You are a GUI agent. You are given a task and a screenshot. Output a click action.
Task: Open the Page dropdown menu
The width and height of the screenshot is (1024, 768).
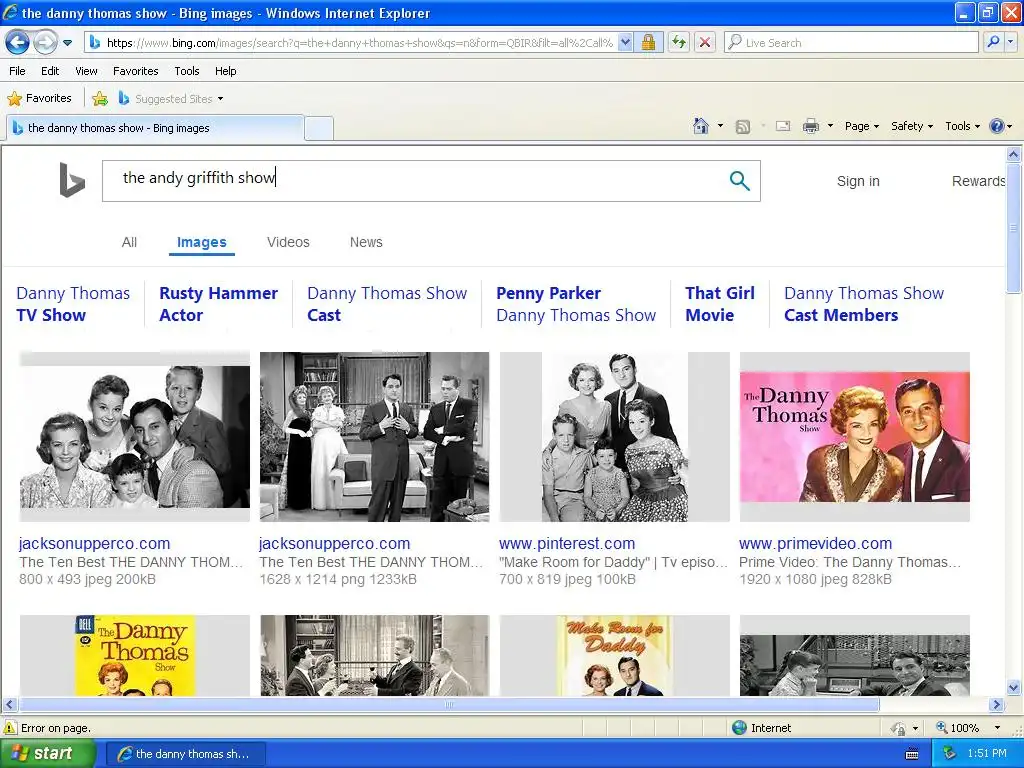[861, 126]
